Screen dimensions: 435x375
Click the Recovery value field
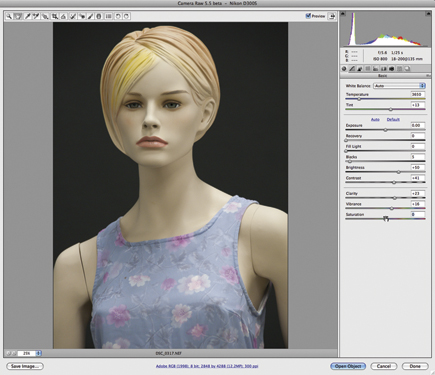pyautogui.click(x=418, y=136)
